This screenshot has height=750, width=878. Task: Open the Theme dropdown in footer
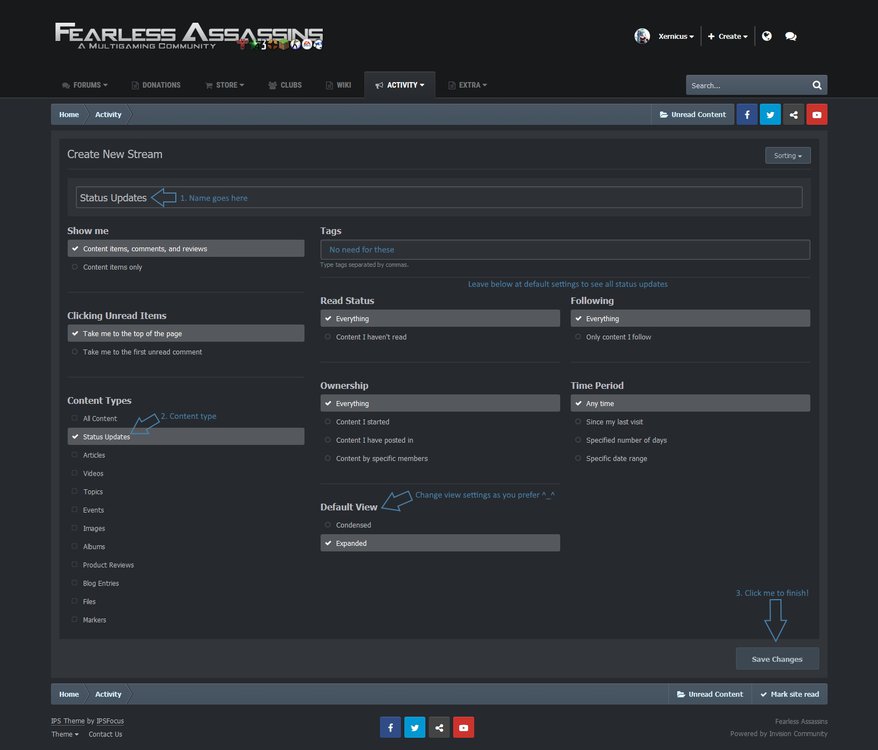click(65, 734)
